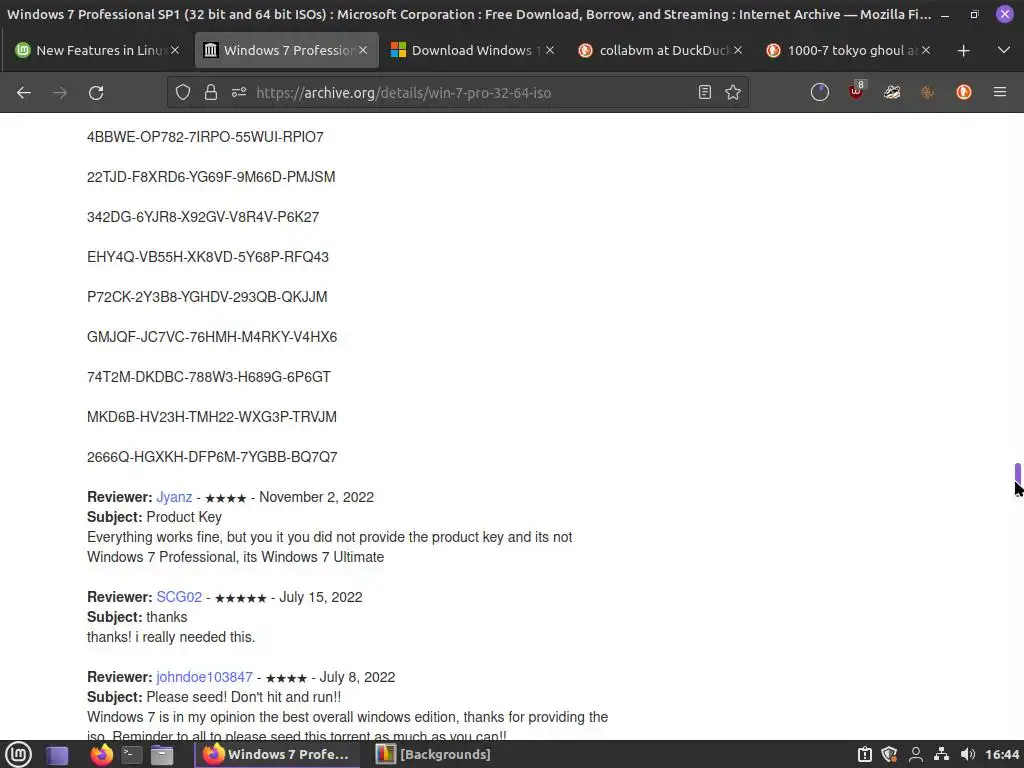Click the circular container extension icon
Image resolution: width=1024 pixels, height=768 pixels.
click(820, 93)
